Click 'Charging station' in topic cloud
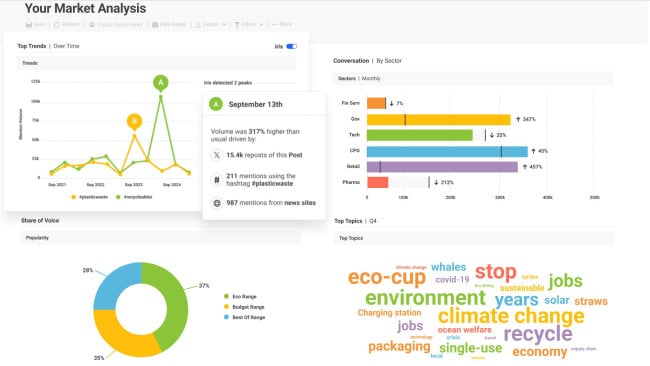The height and width of the screenshot is (366, 650). click(389, 313)
